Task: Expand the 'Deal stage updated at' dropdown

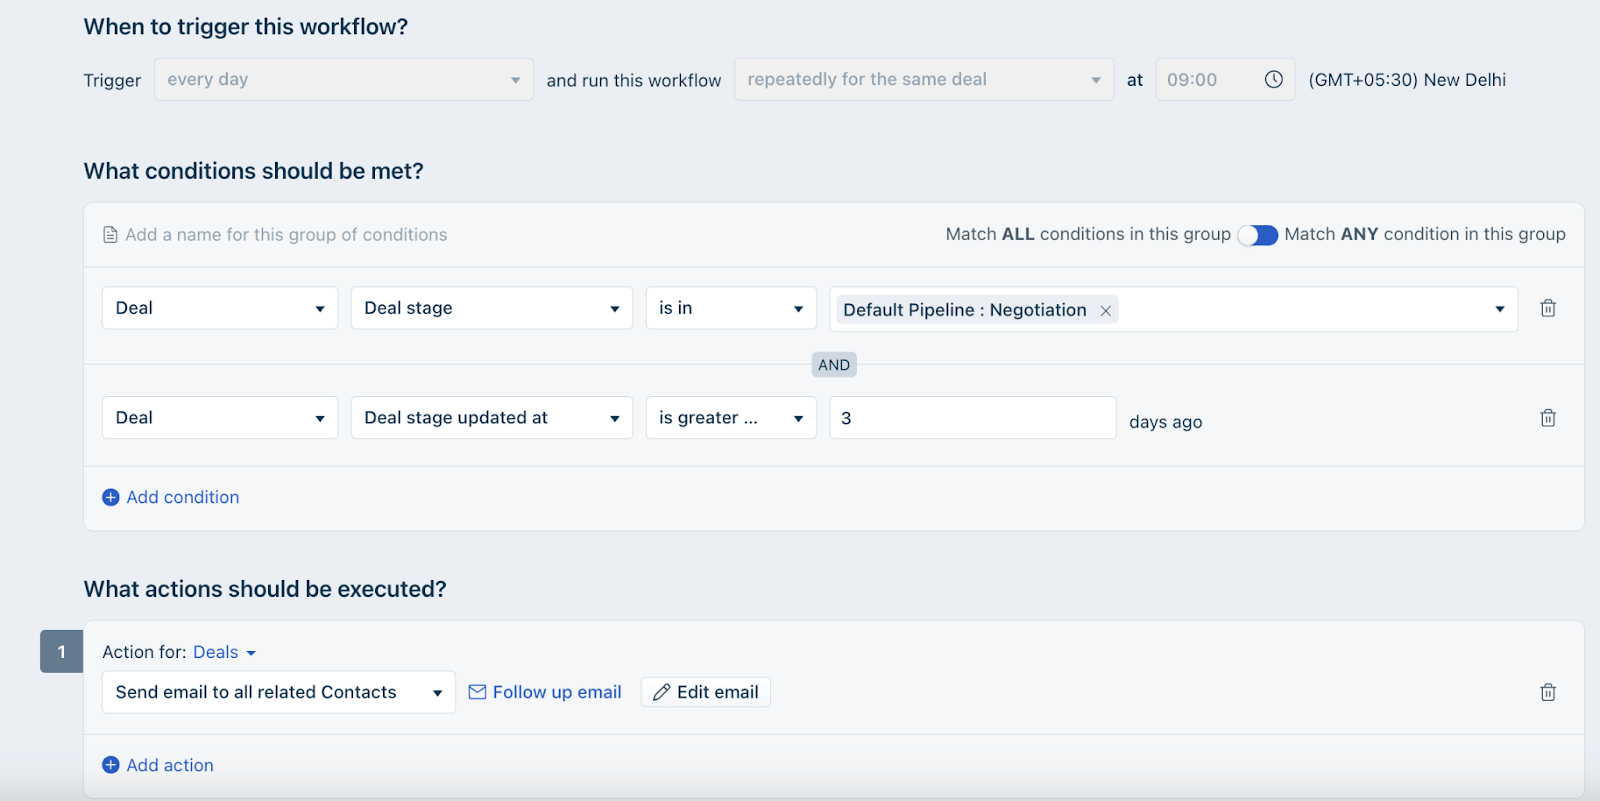Action: click(x=492, y=418)
